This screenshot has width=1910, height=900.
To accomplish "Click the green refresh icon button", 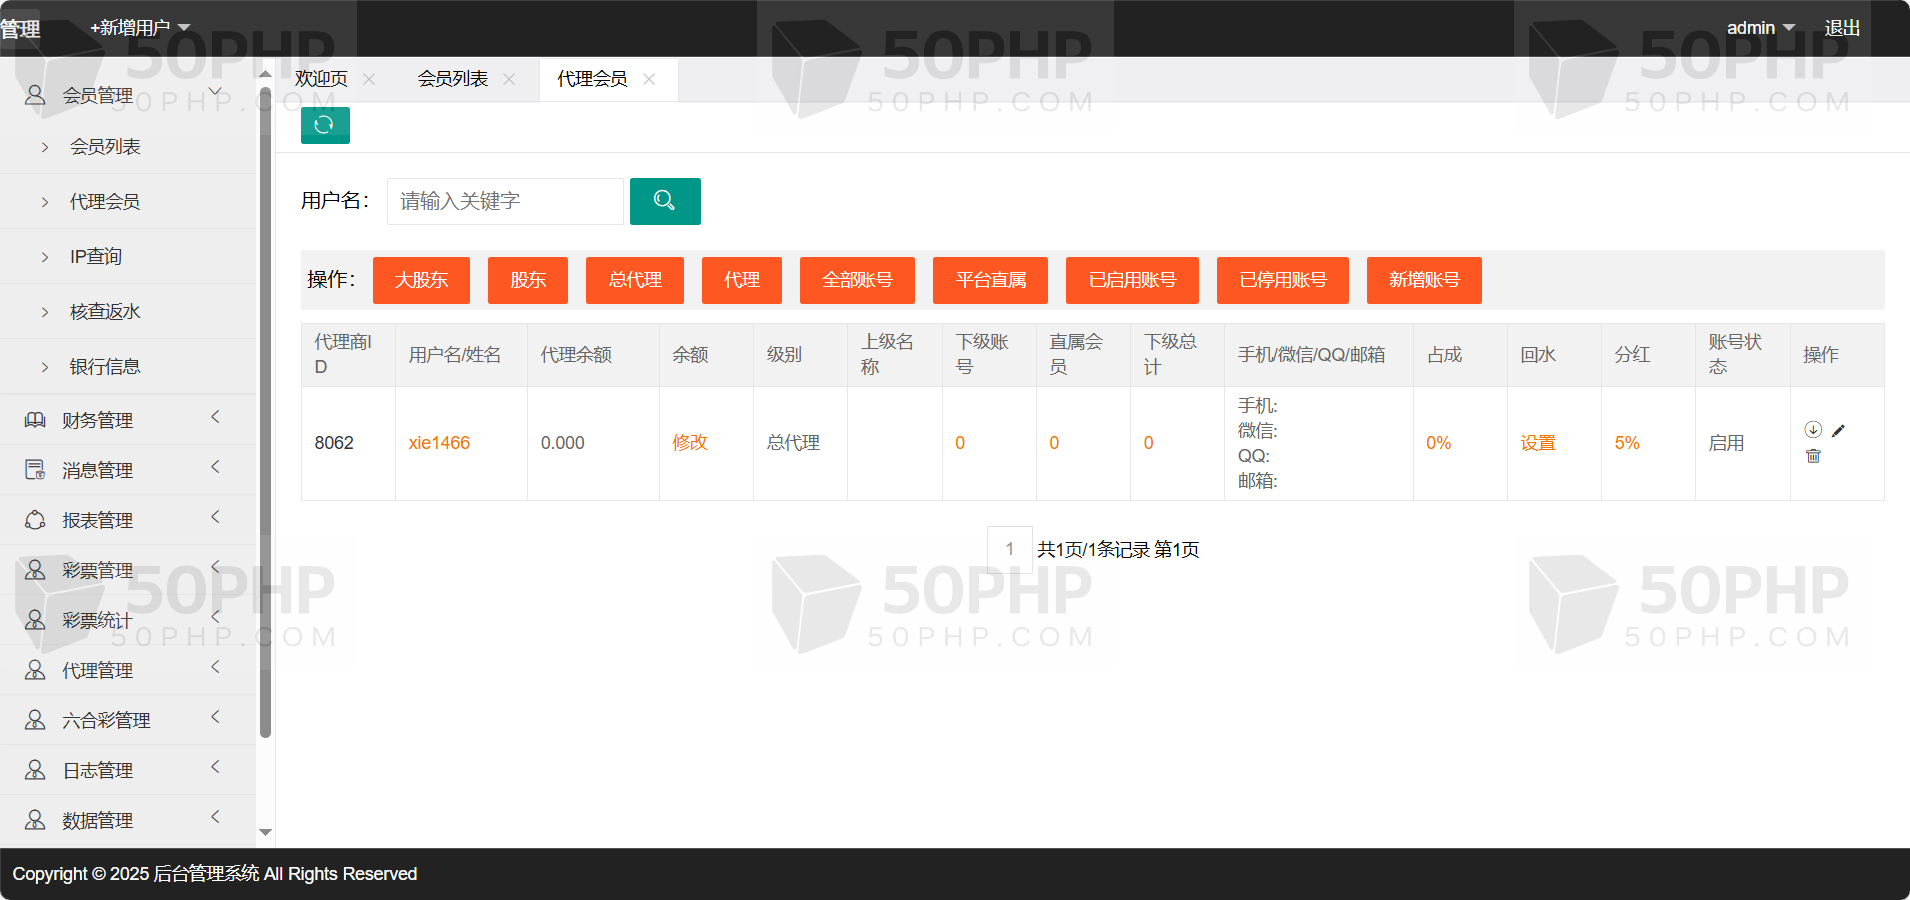I will tap(325, 125).
